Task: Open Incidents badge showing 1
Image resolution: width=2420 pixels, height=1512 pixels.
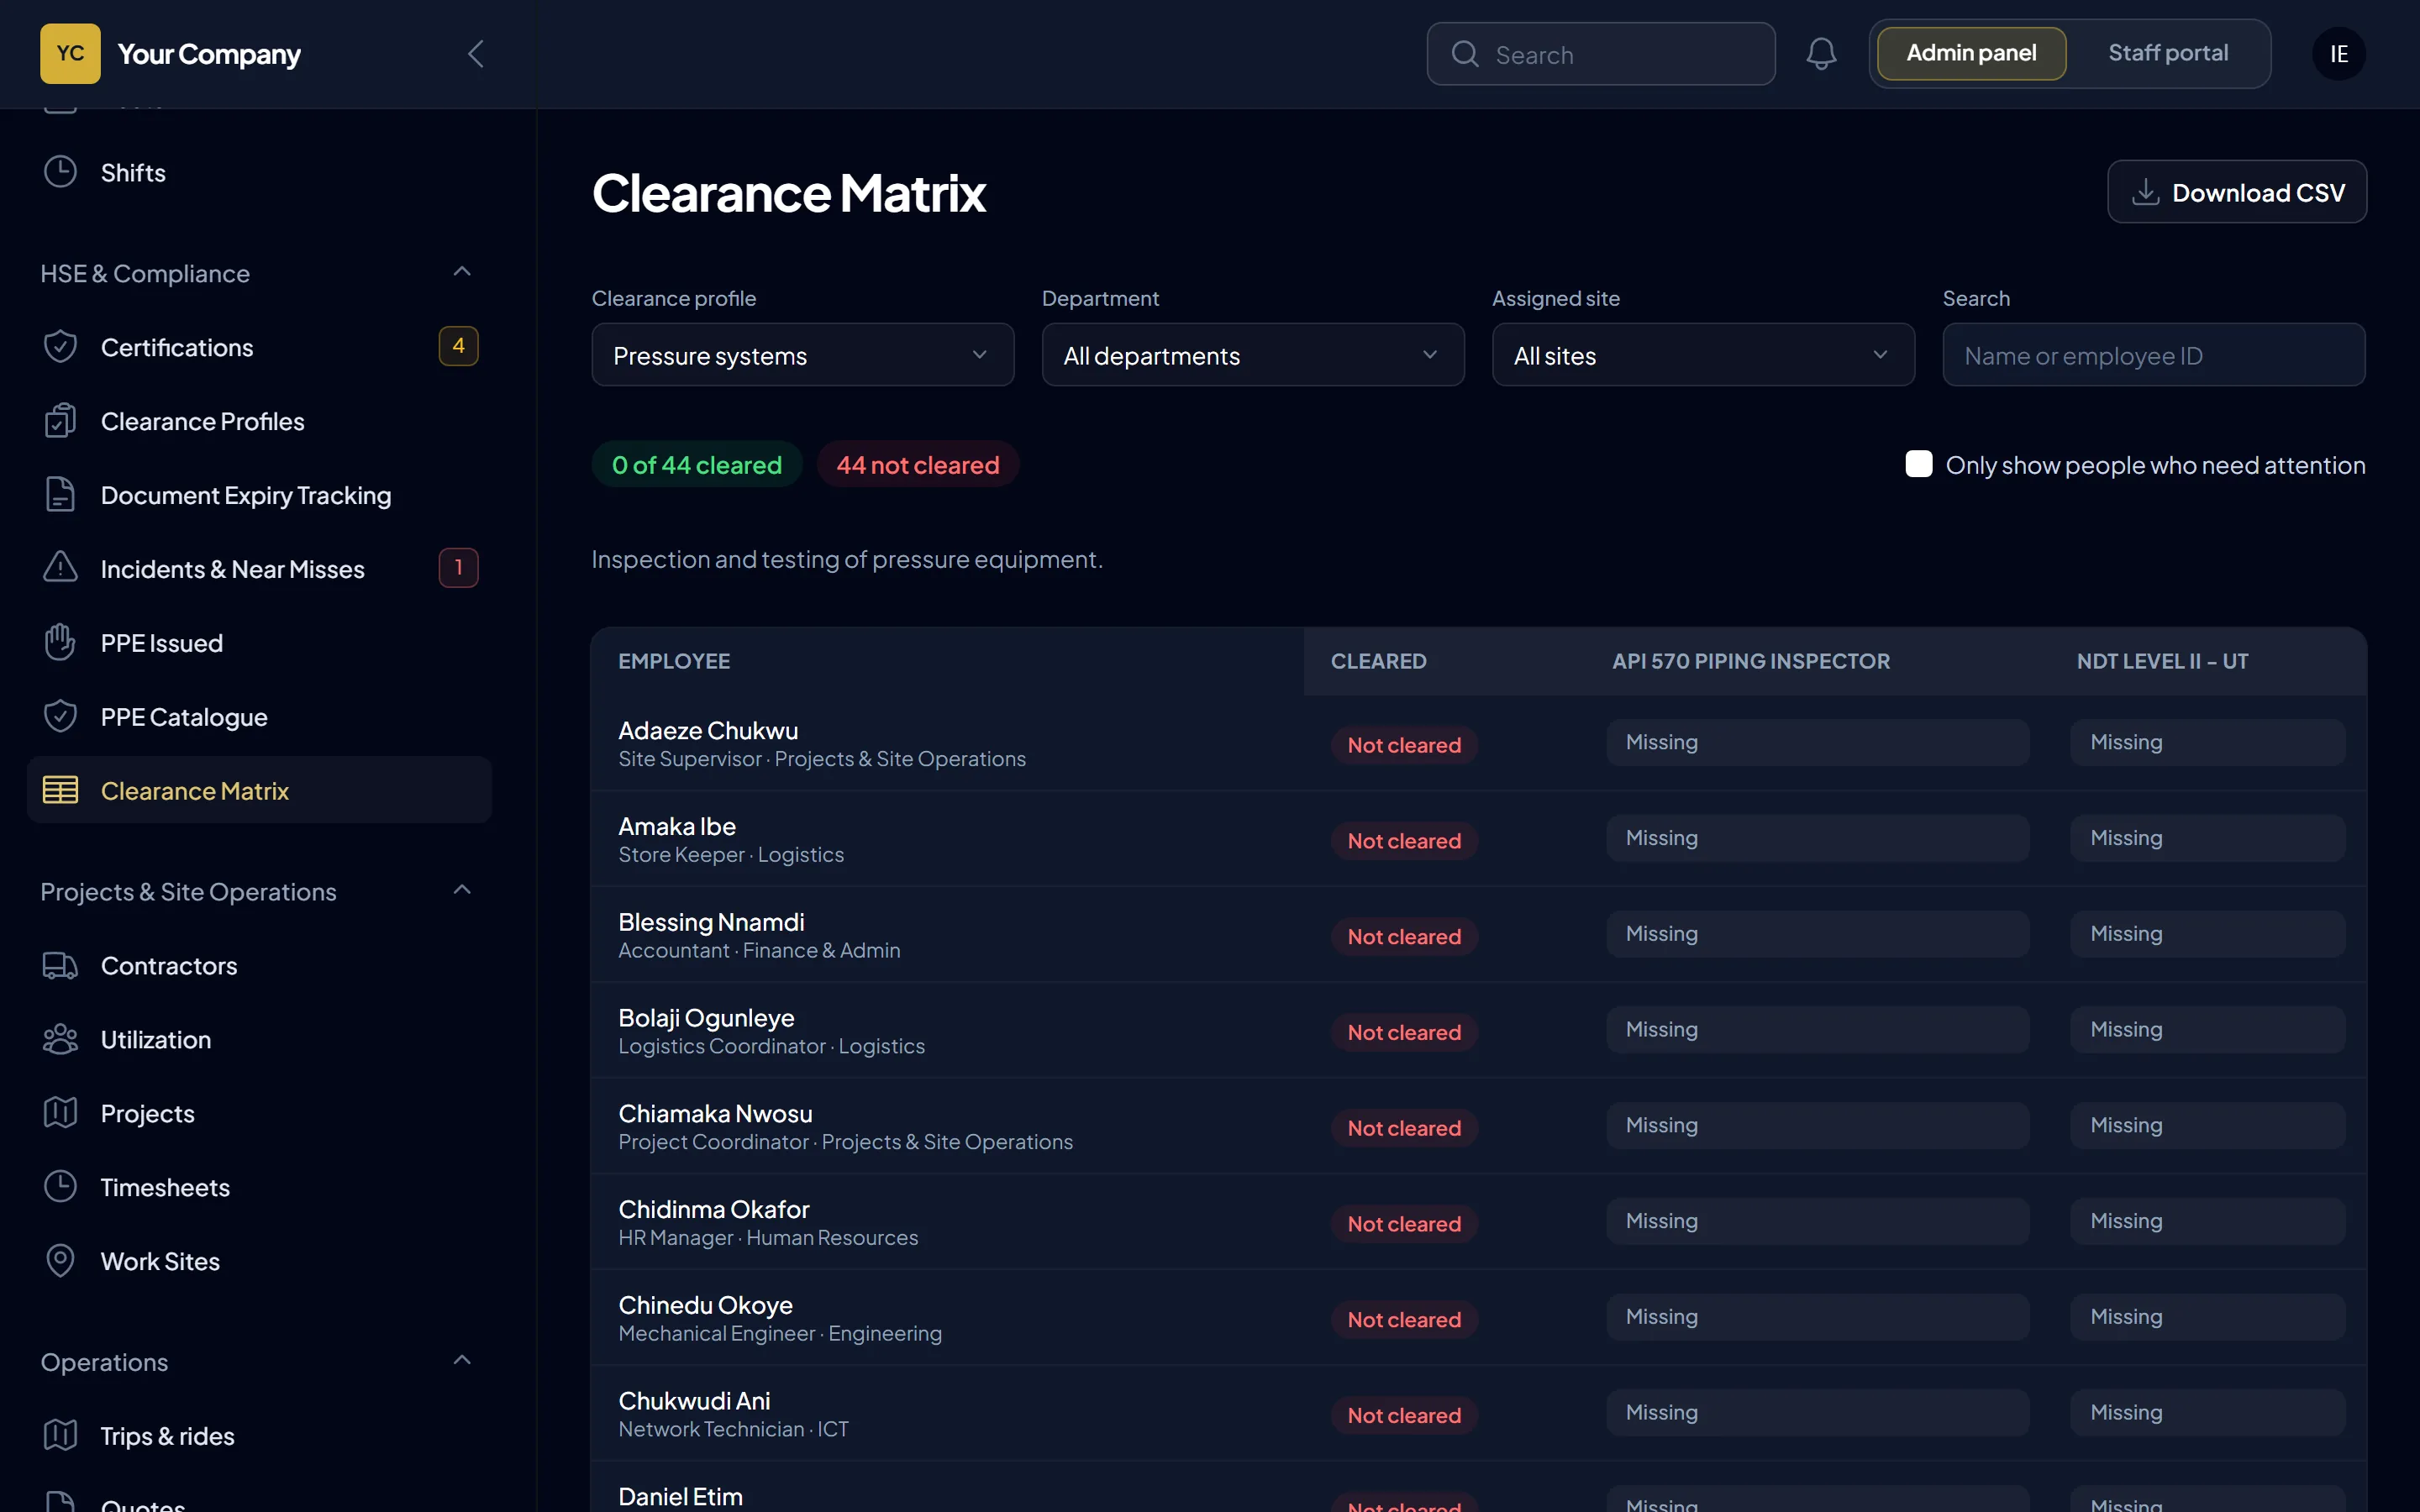Action: (458, 568)
